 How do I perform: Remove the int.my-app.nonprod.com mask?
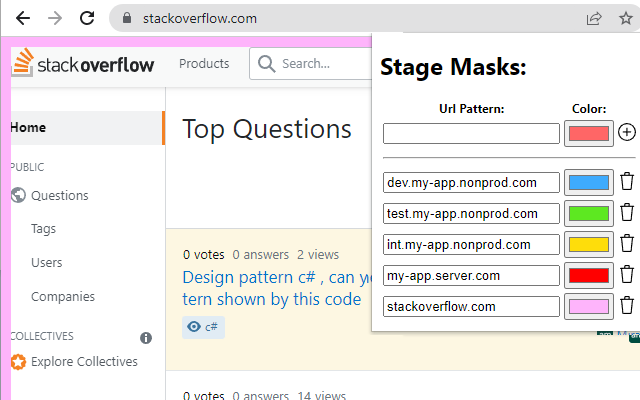tap(627, 244)
